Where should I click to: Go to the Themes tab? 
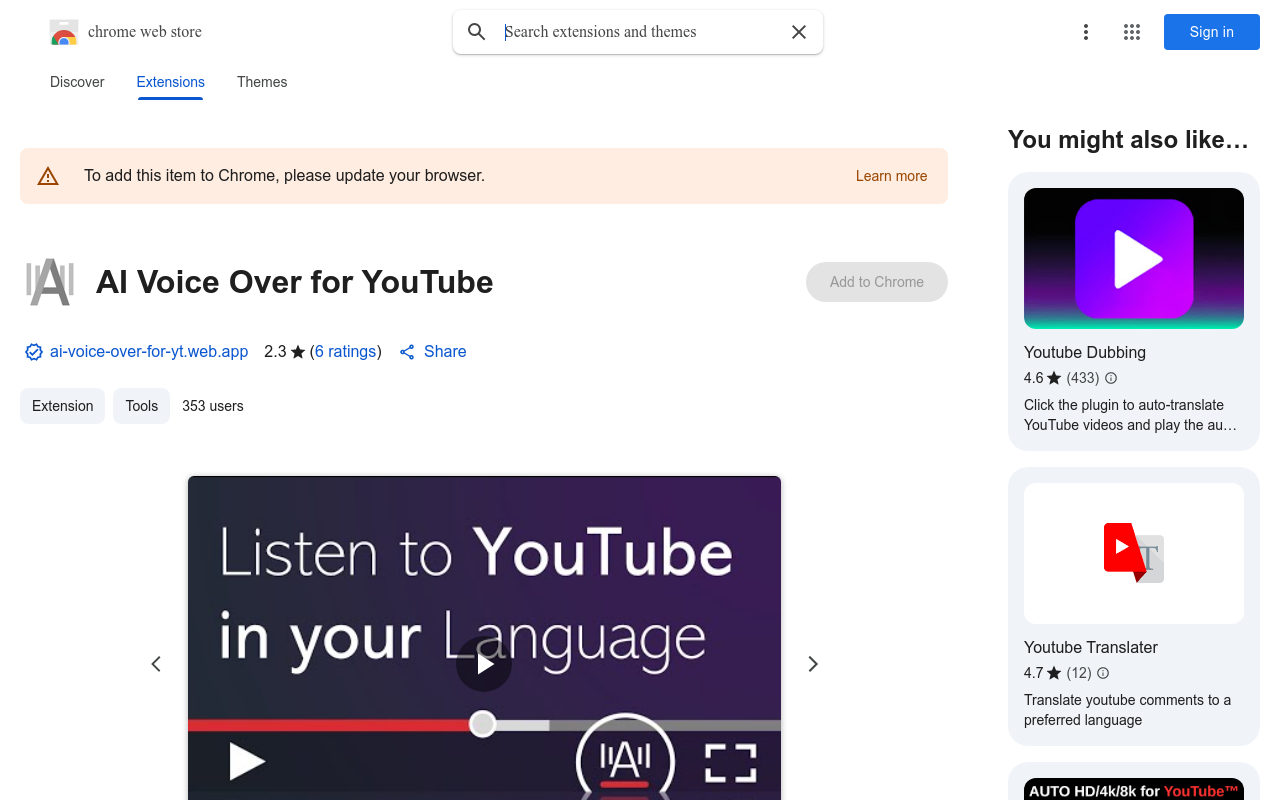[x=262, y=82]
